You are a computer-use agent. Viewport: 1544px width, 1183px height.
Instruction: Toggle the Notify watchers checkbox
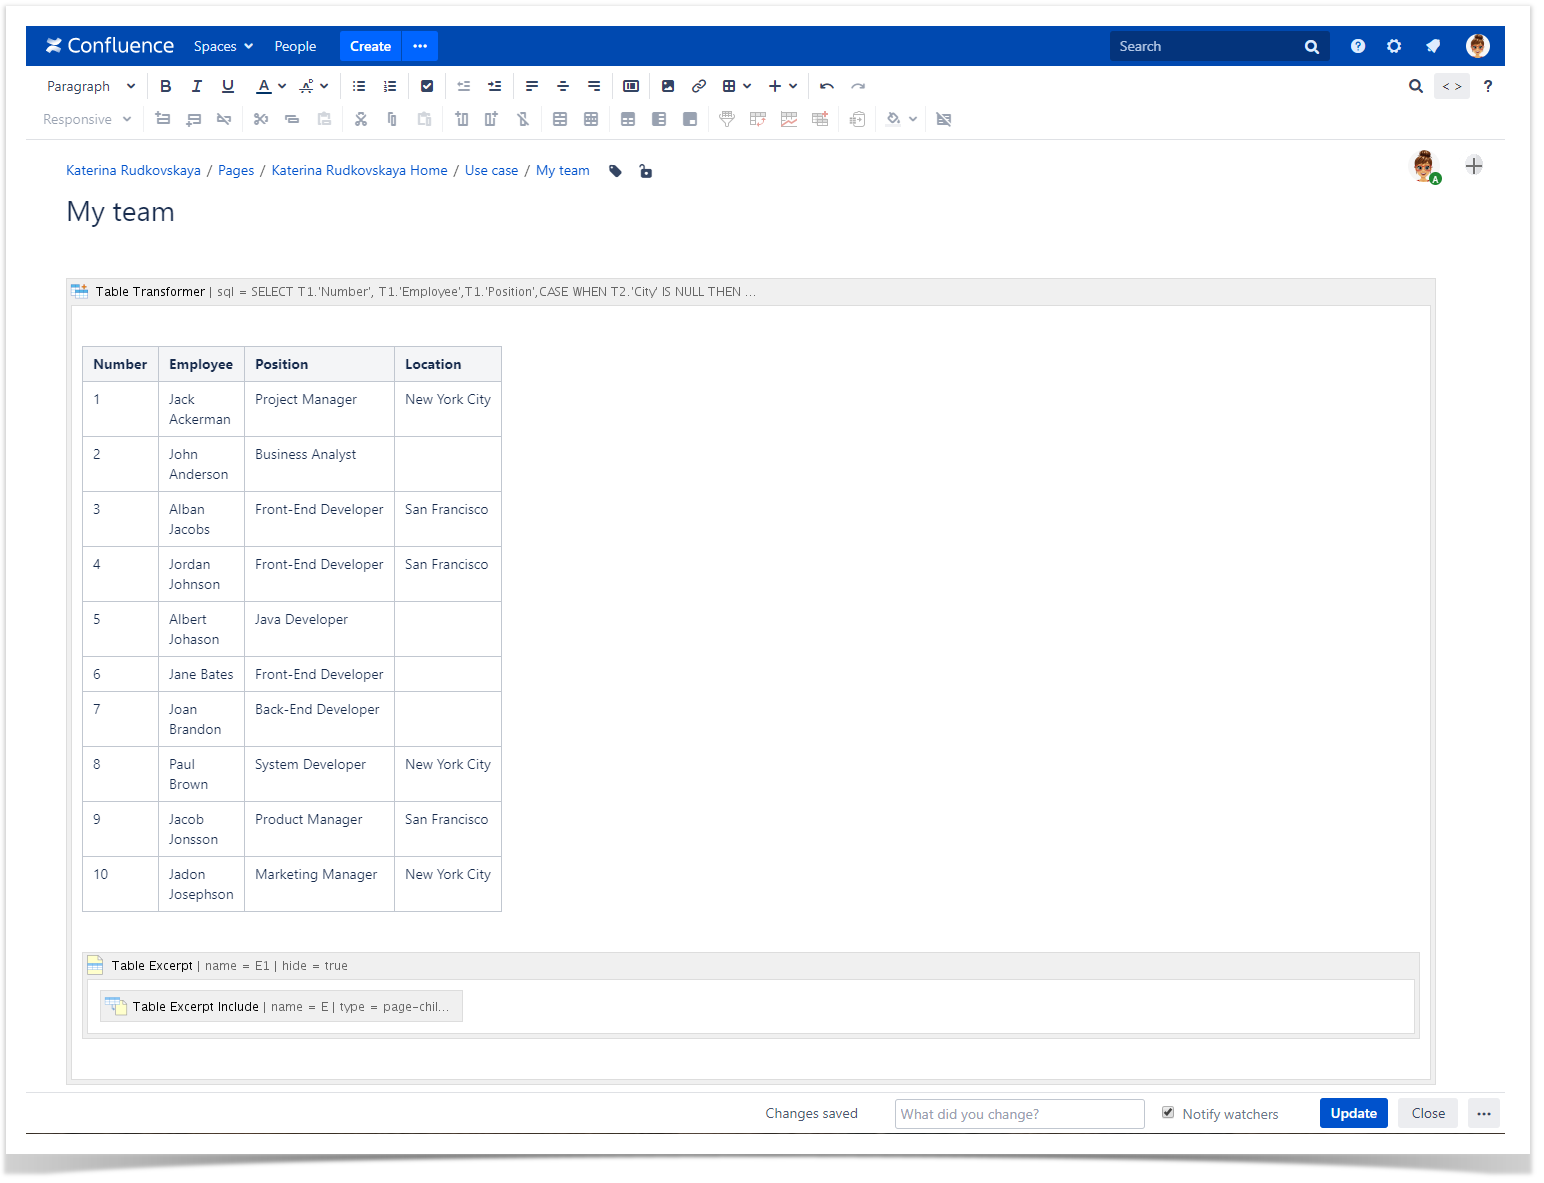click(x=1168, y=1113)
